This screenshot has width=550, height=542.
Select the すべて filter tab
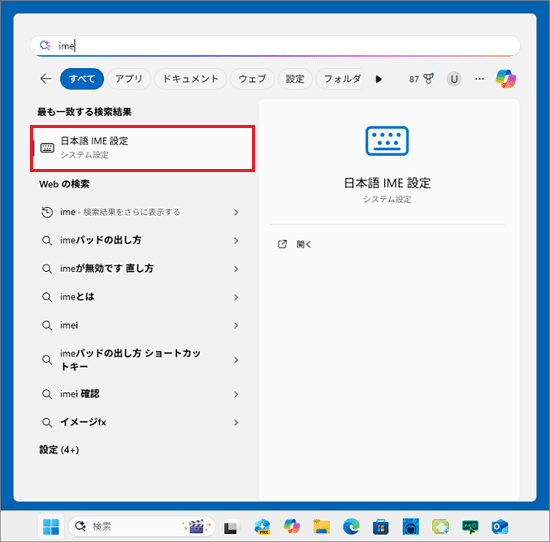click(x=82, y=79)
